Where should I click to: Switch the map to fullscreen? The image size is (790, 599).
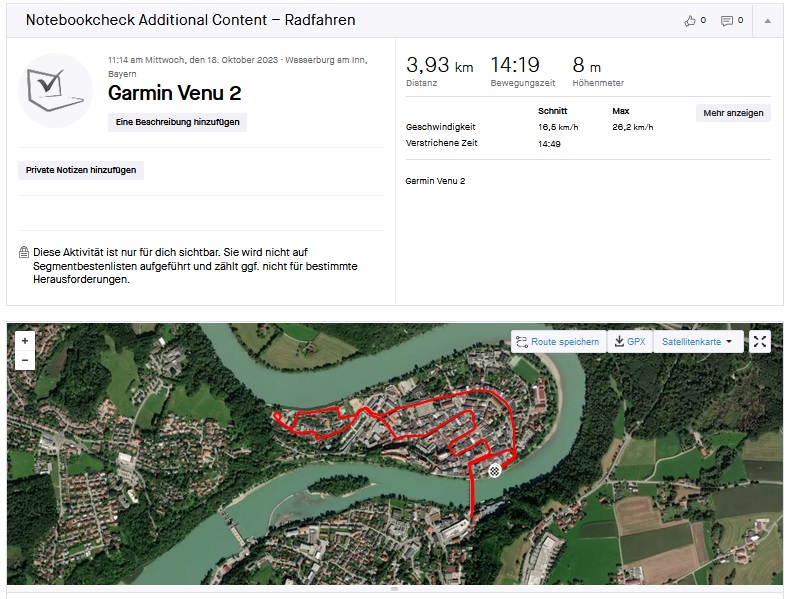760,342
